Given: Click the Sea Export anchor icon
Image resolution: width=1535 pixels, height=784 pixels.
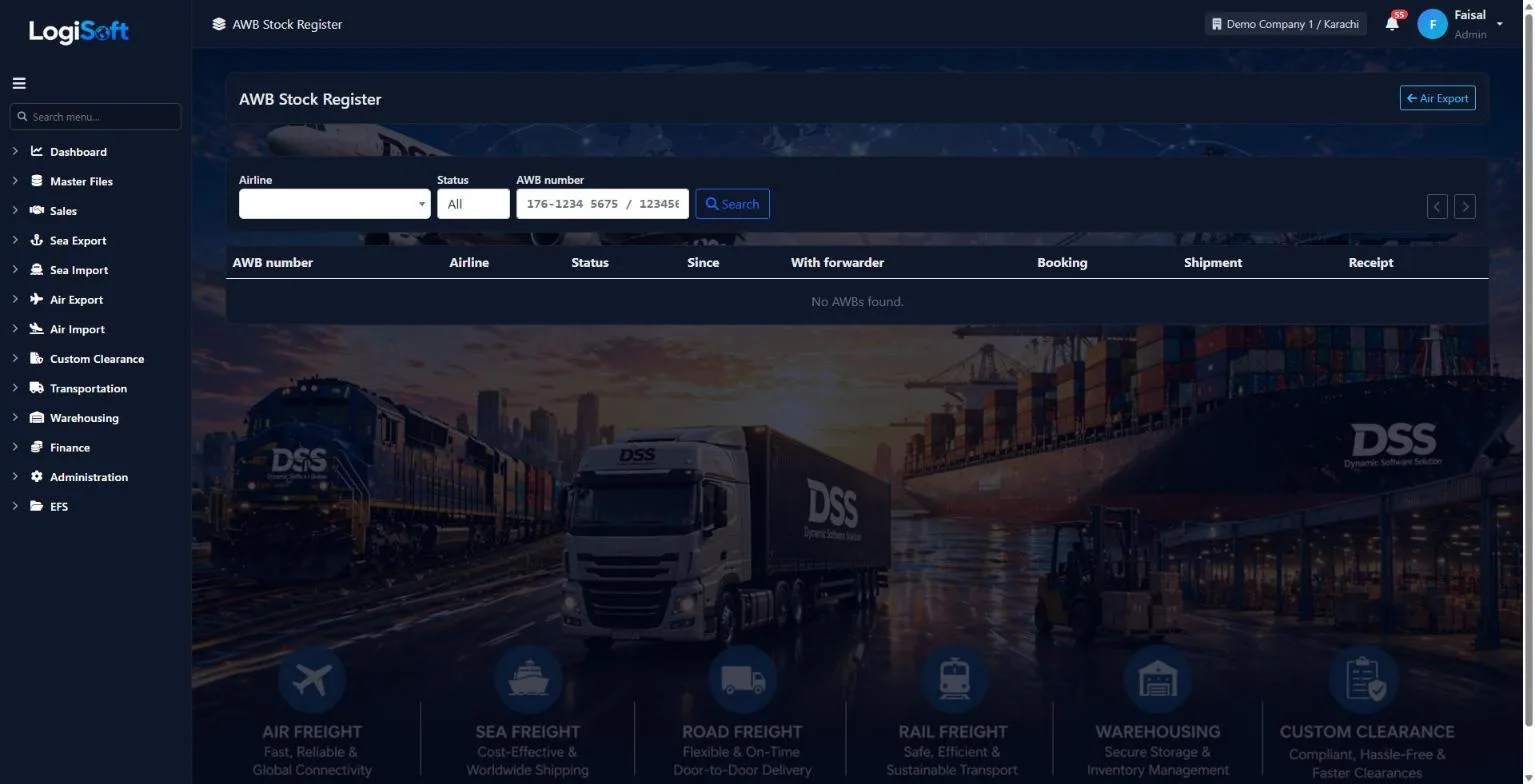Looking at the screenshot, I should 37,241.
